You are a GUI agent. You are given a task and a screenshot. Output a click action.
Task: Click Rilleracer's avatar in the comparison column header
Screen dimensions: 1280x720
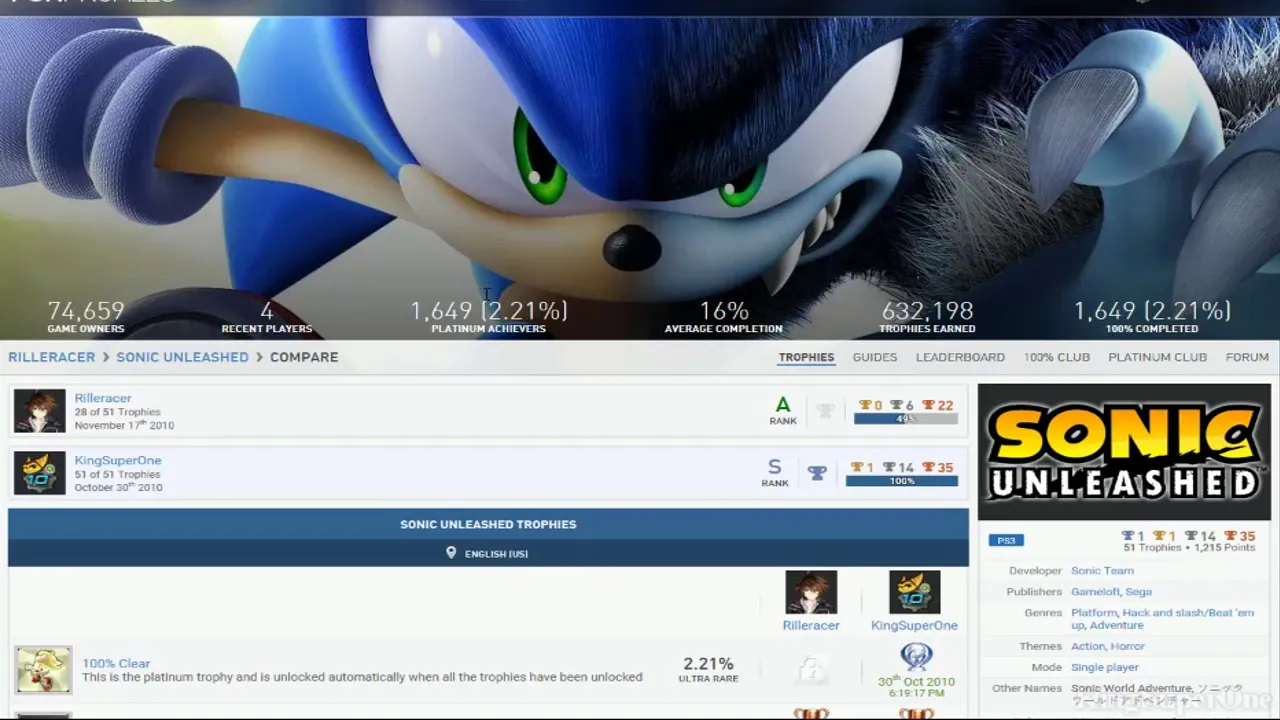click(811, 592)
